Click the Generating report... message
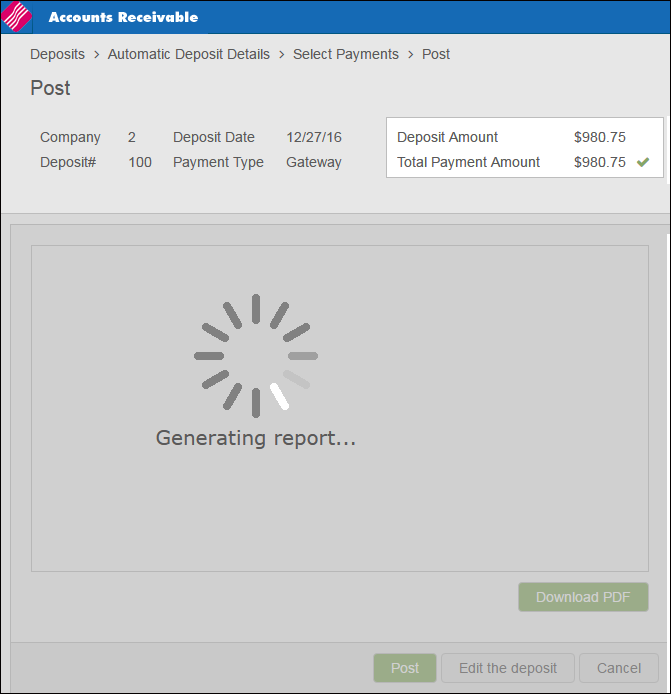 click(256, 438)
